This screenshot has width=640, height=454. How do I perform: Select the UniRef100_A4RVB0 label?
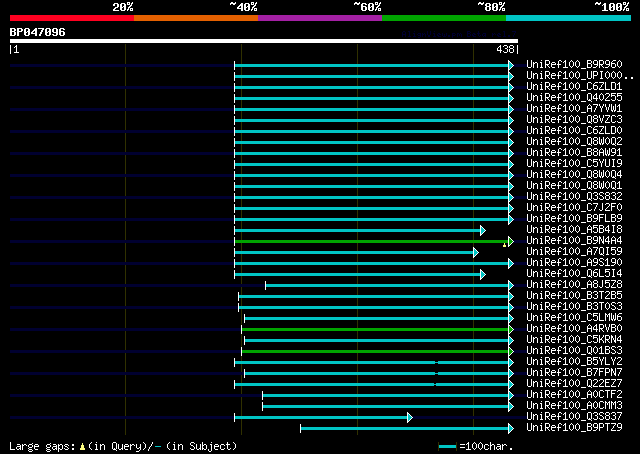point(574,329)
